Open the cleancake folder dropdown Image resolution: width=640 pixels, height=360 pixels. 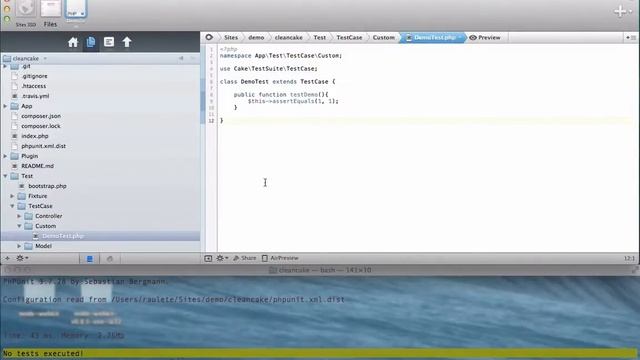tap(45, 58)
